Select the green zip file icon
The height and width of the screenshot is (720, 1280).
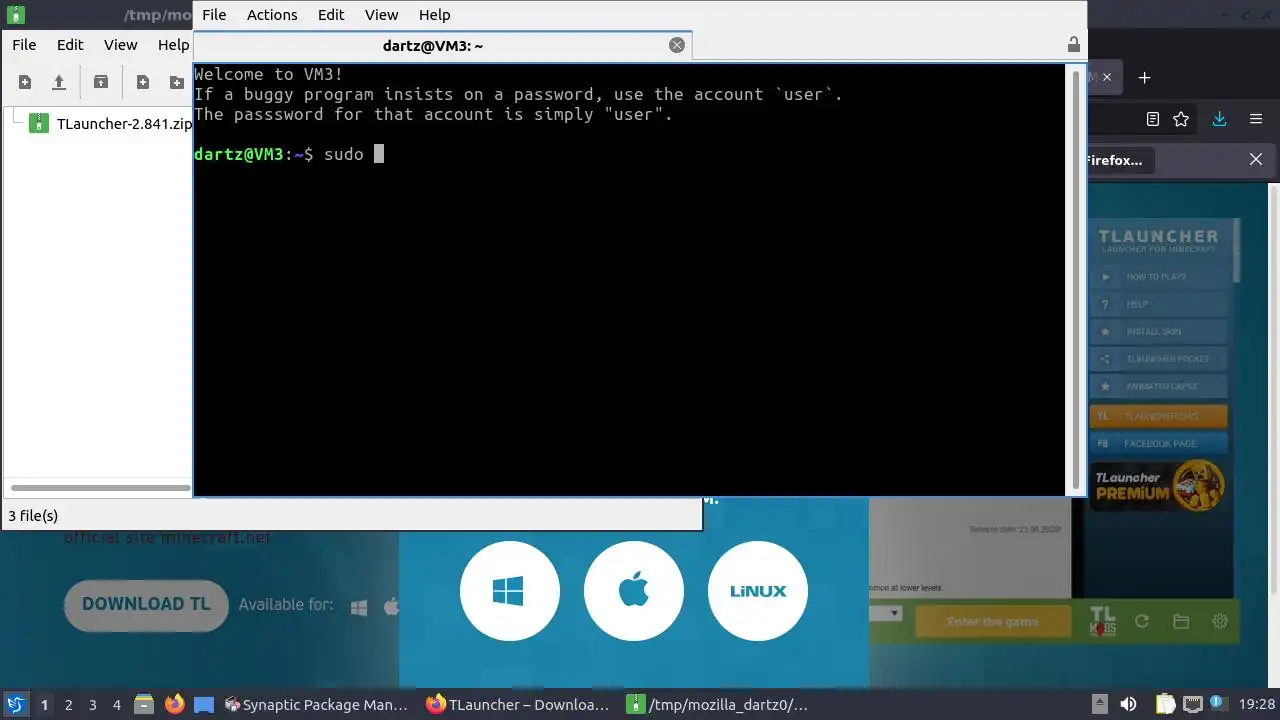38,124
